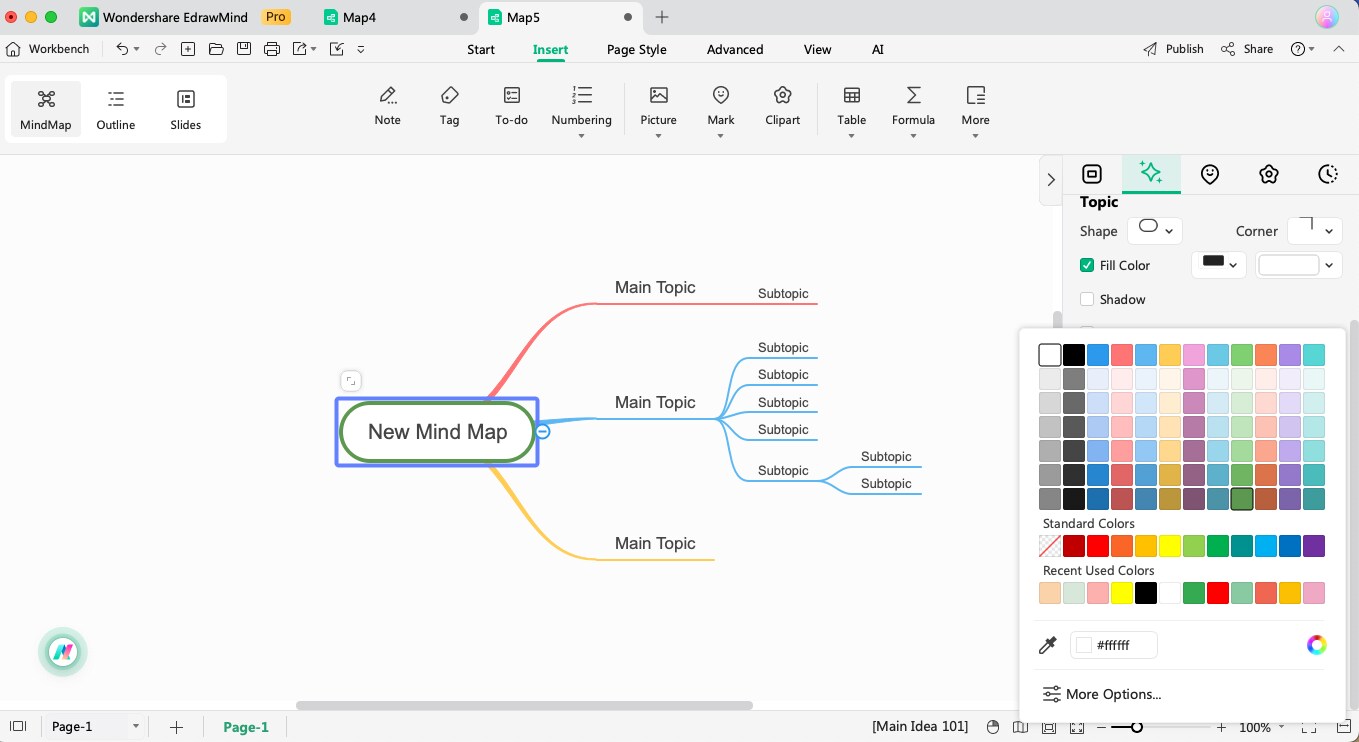Click the undo arrow

tap(122, 48)
